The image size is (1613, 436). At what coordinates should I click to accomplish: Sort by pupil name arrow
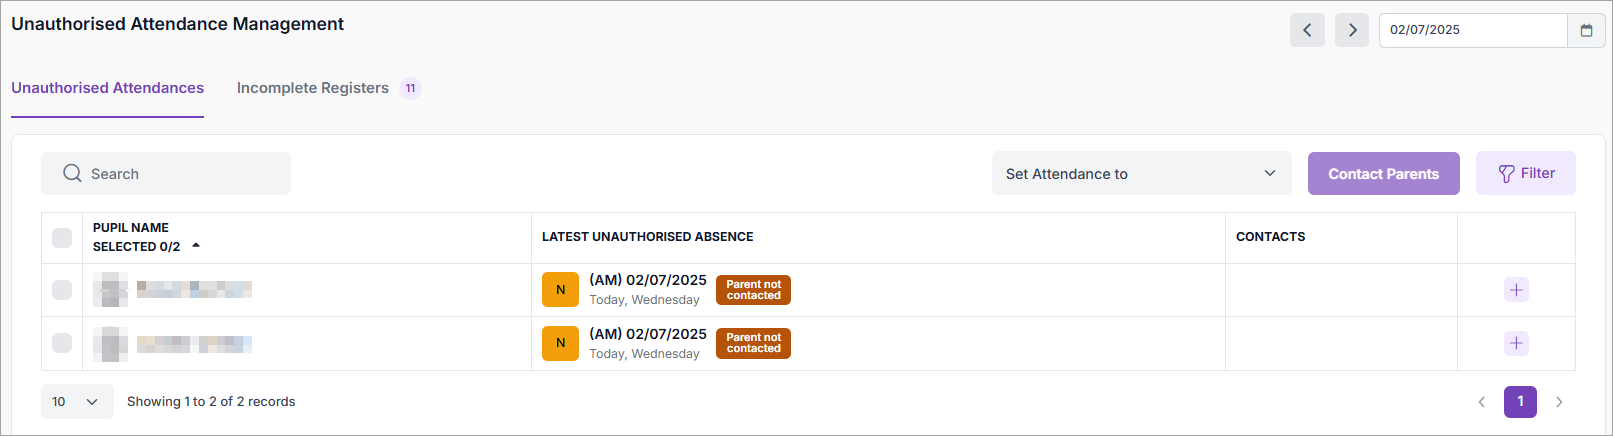pyautogui.click(x=196, y=246)
